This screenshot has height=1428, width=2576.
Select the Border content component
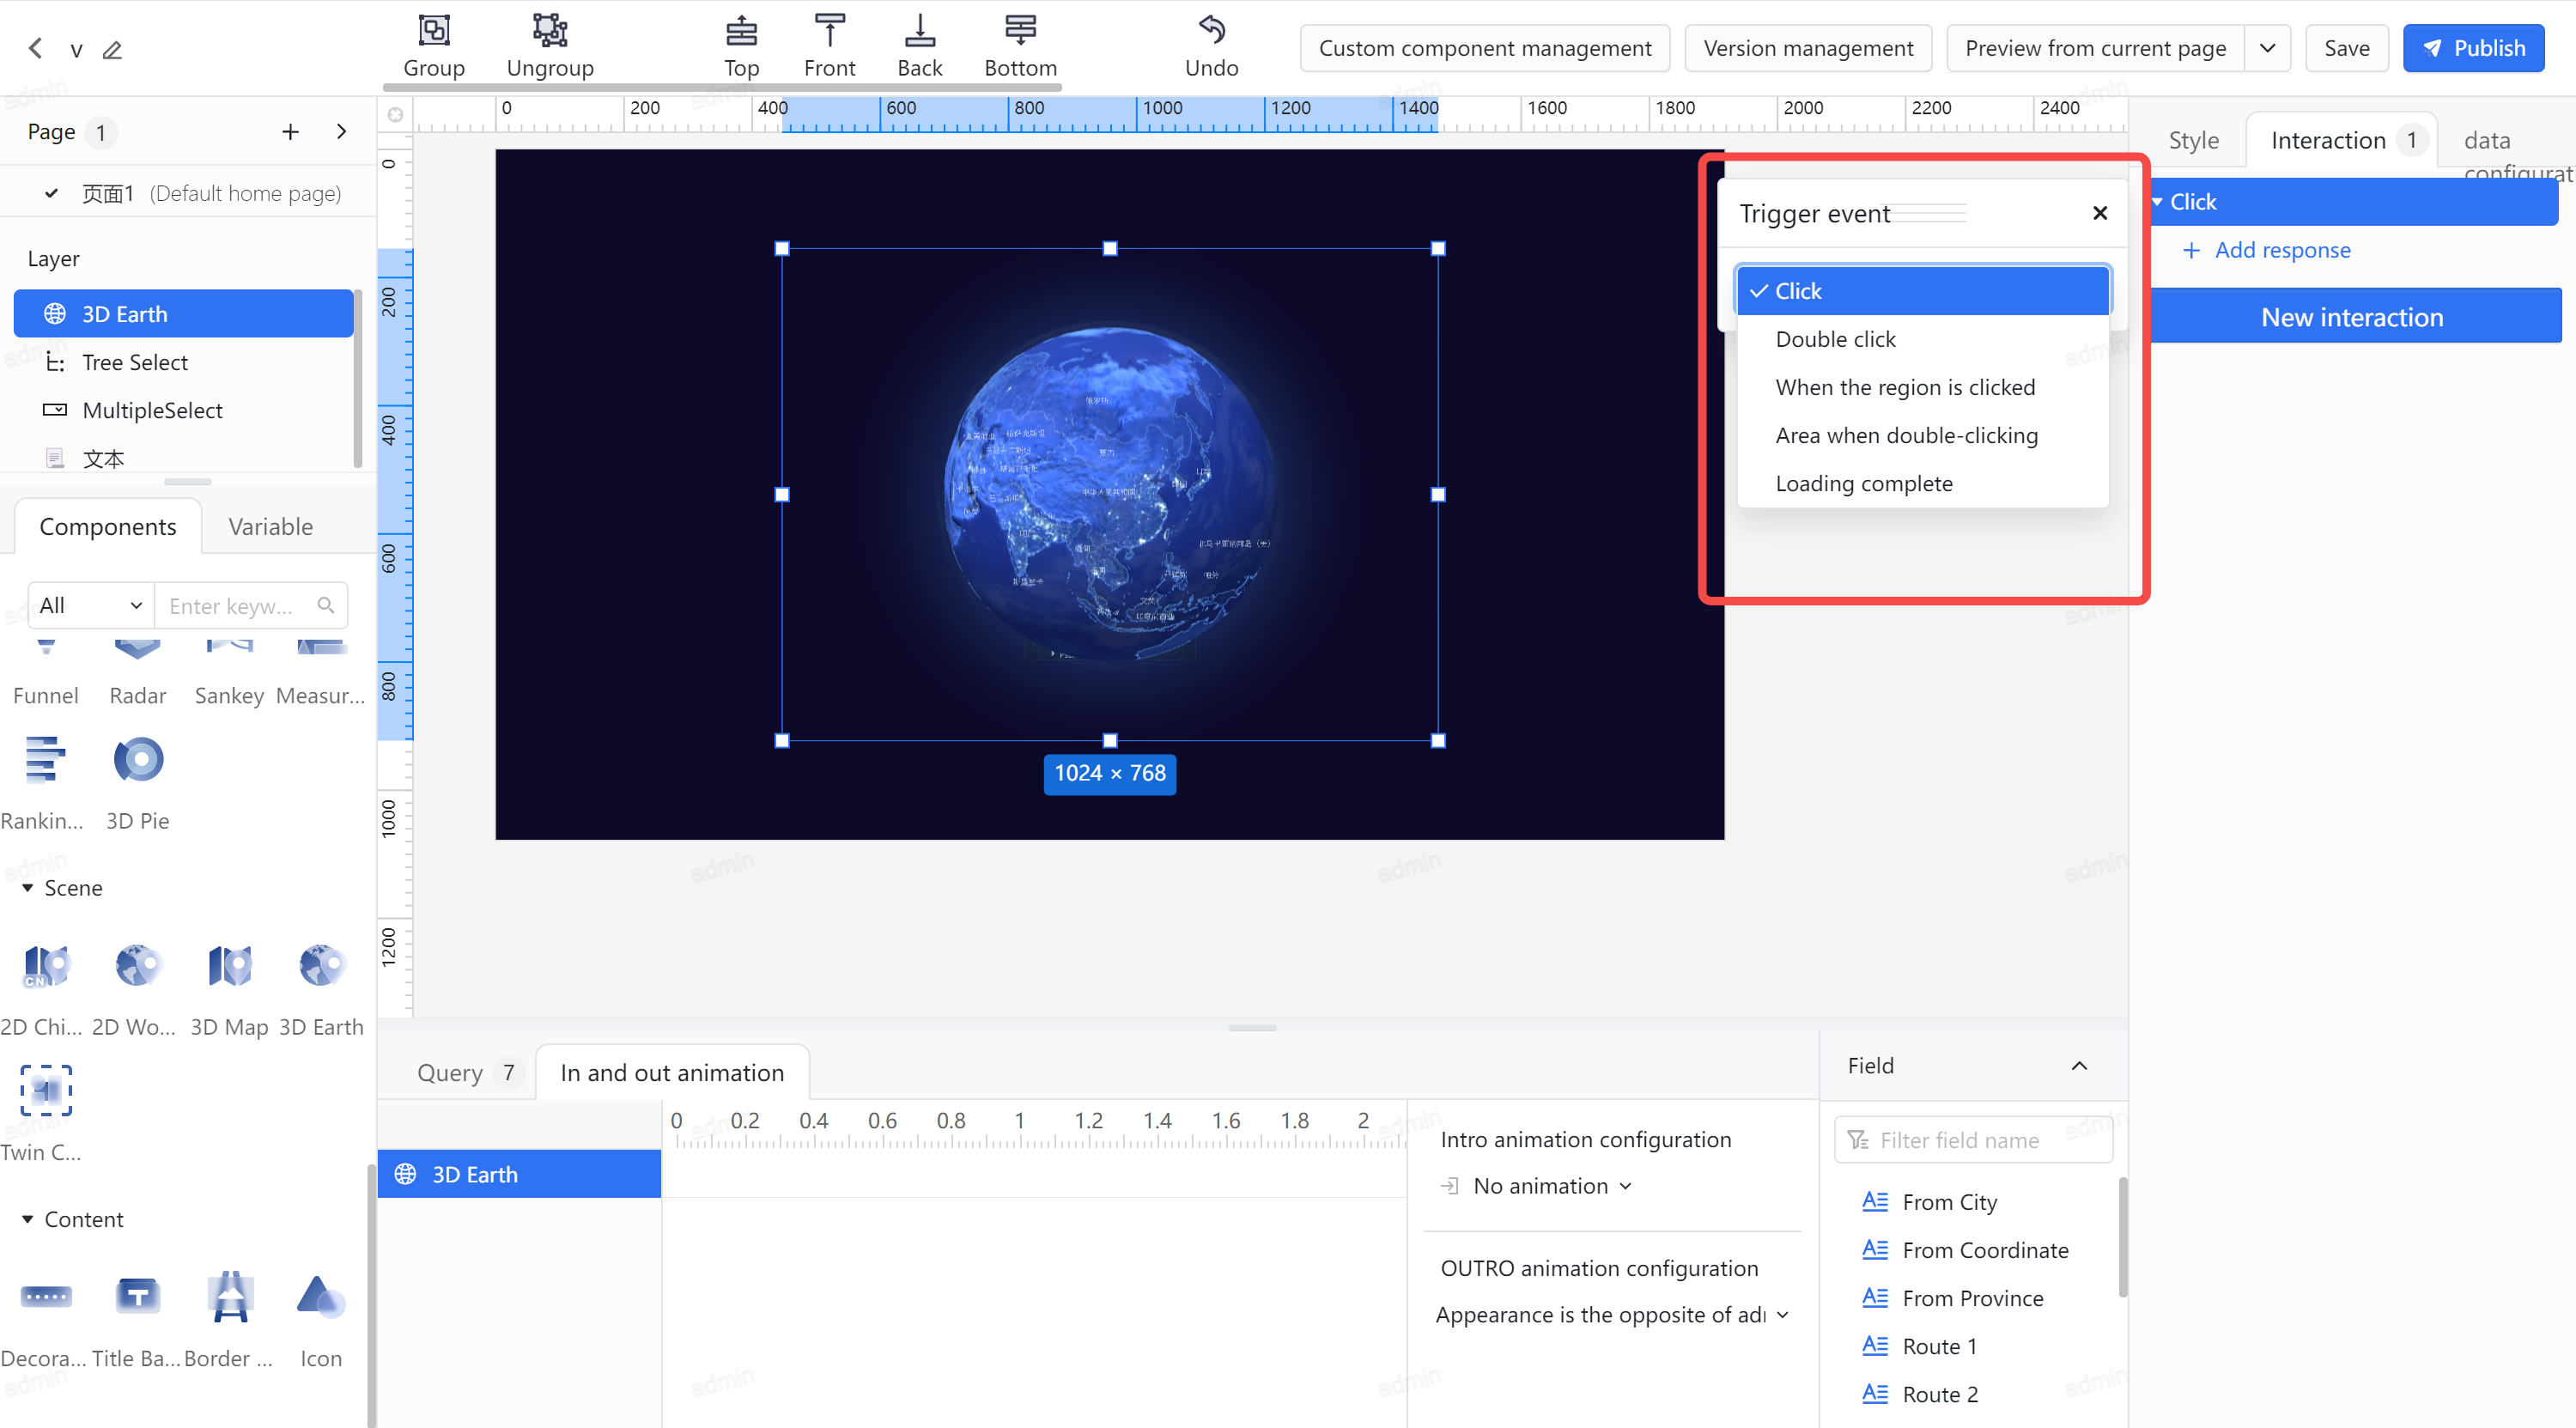[229, 1320]
